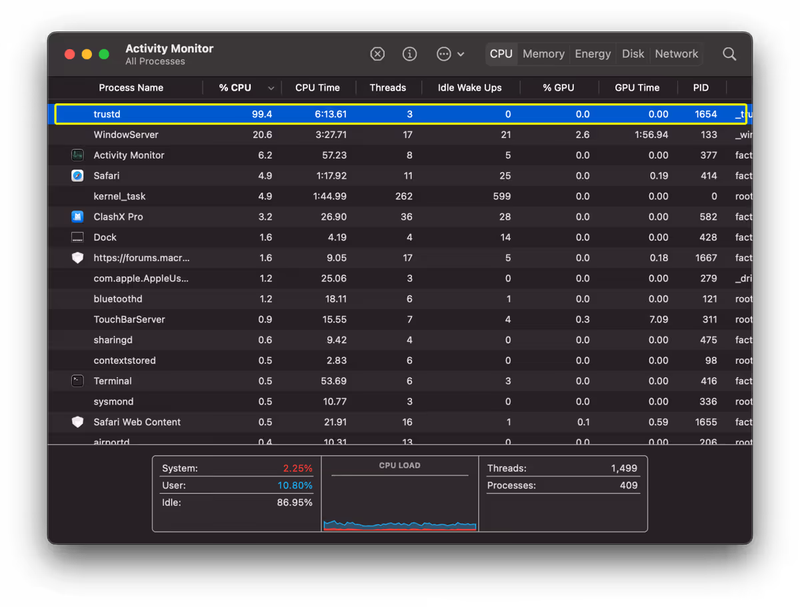800x607 pixels.
Task: Click chevron beside the ellipsis button
Action: point(461,54)
